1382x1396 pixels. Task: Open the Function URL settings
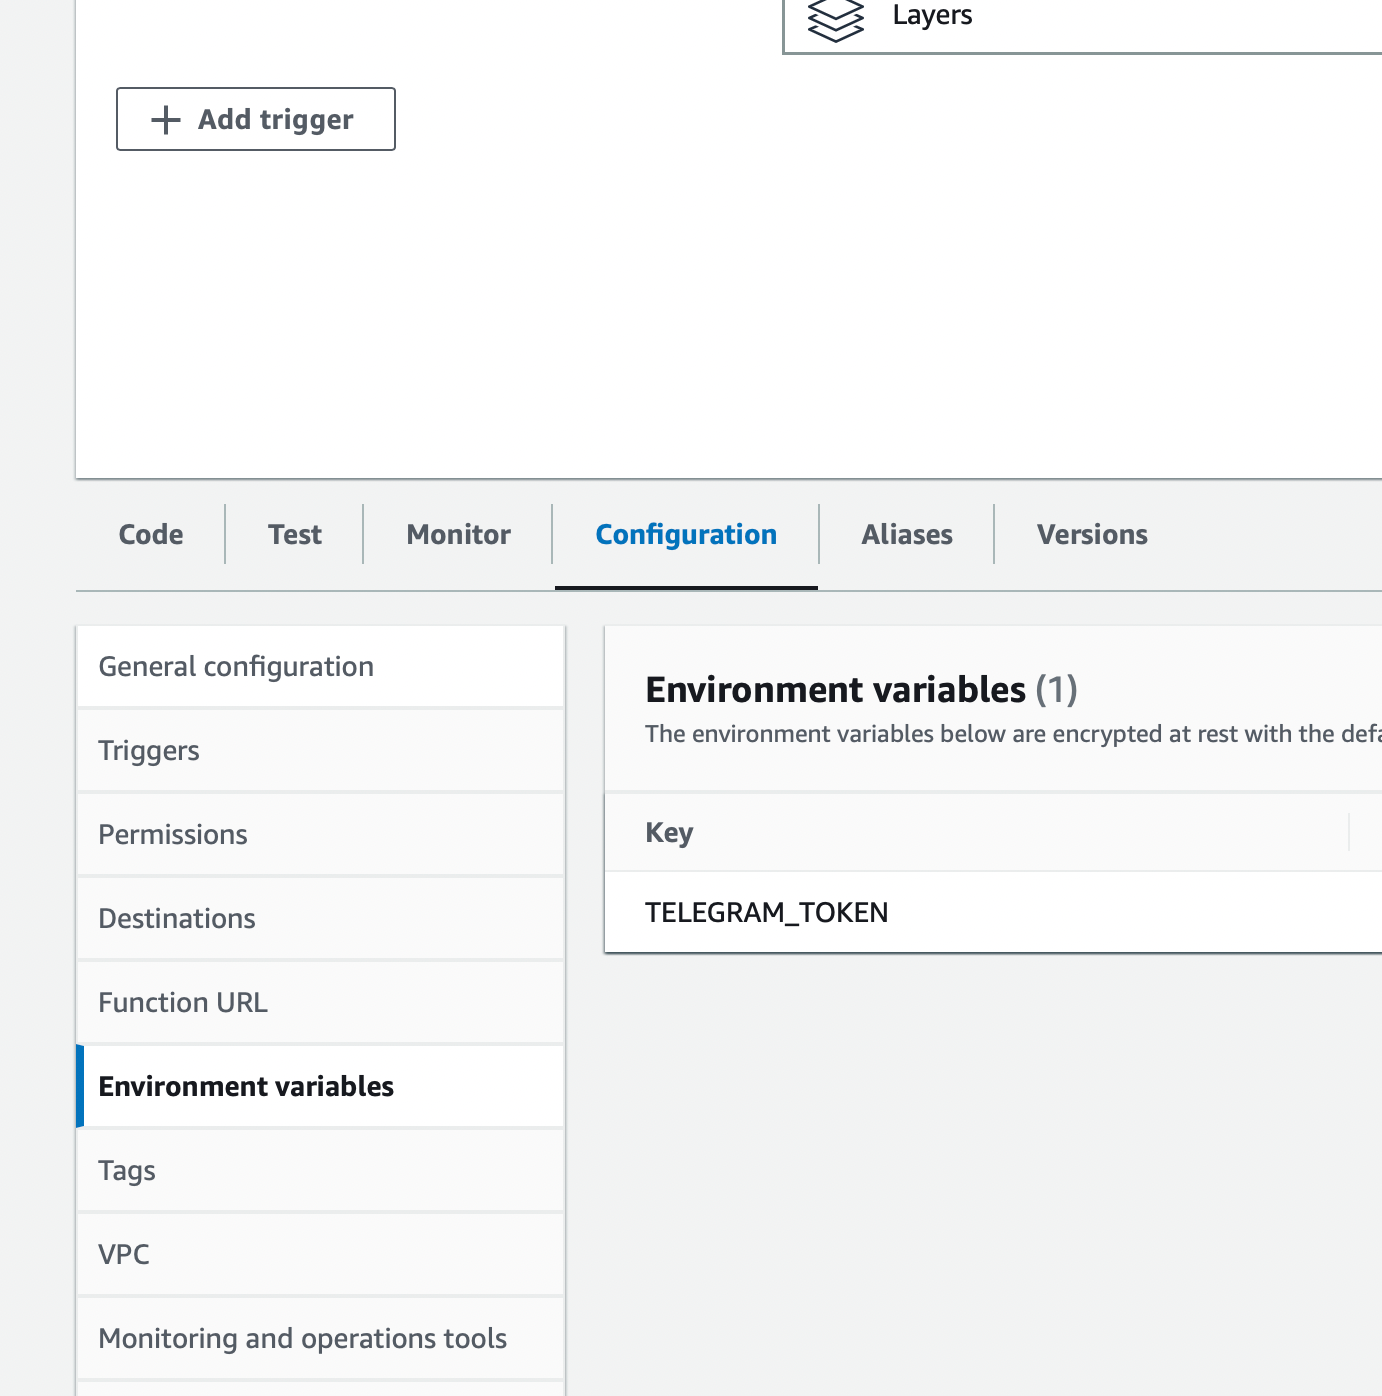click(183, 1003)
